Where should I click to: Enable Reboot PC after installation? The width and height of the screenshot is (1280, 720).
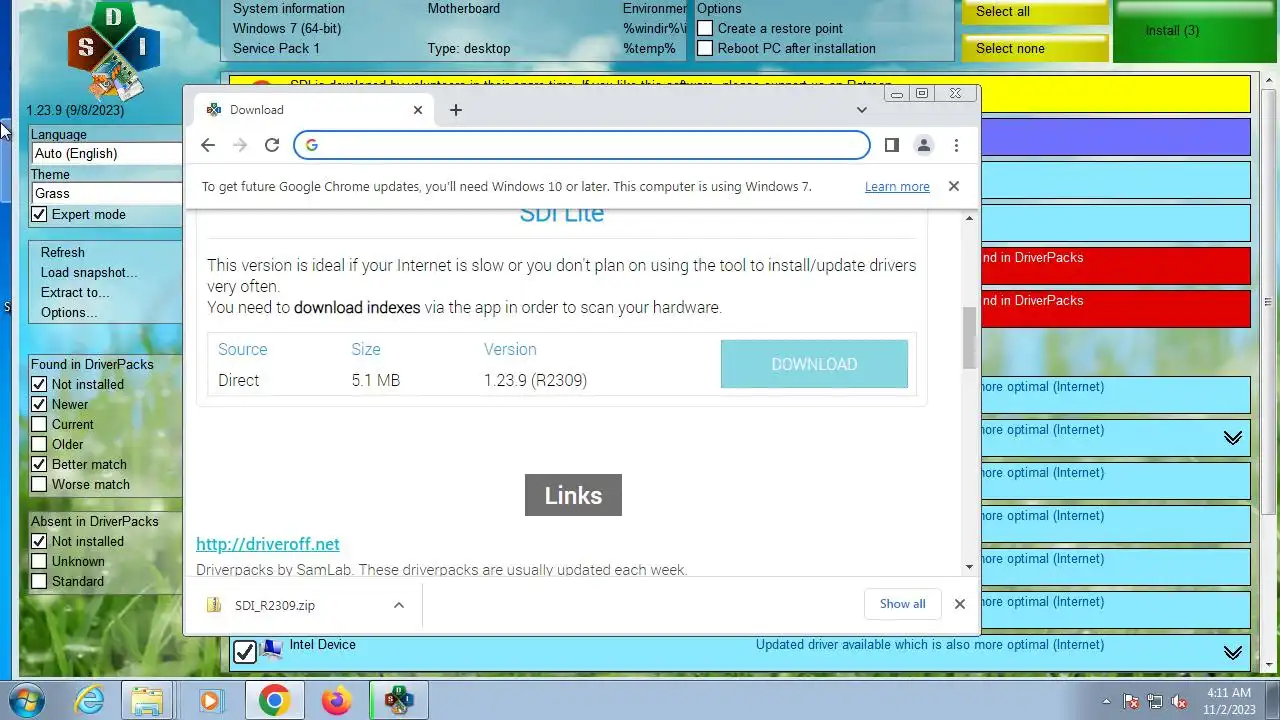tap(705, 48)
